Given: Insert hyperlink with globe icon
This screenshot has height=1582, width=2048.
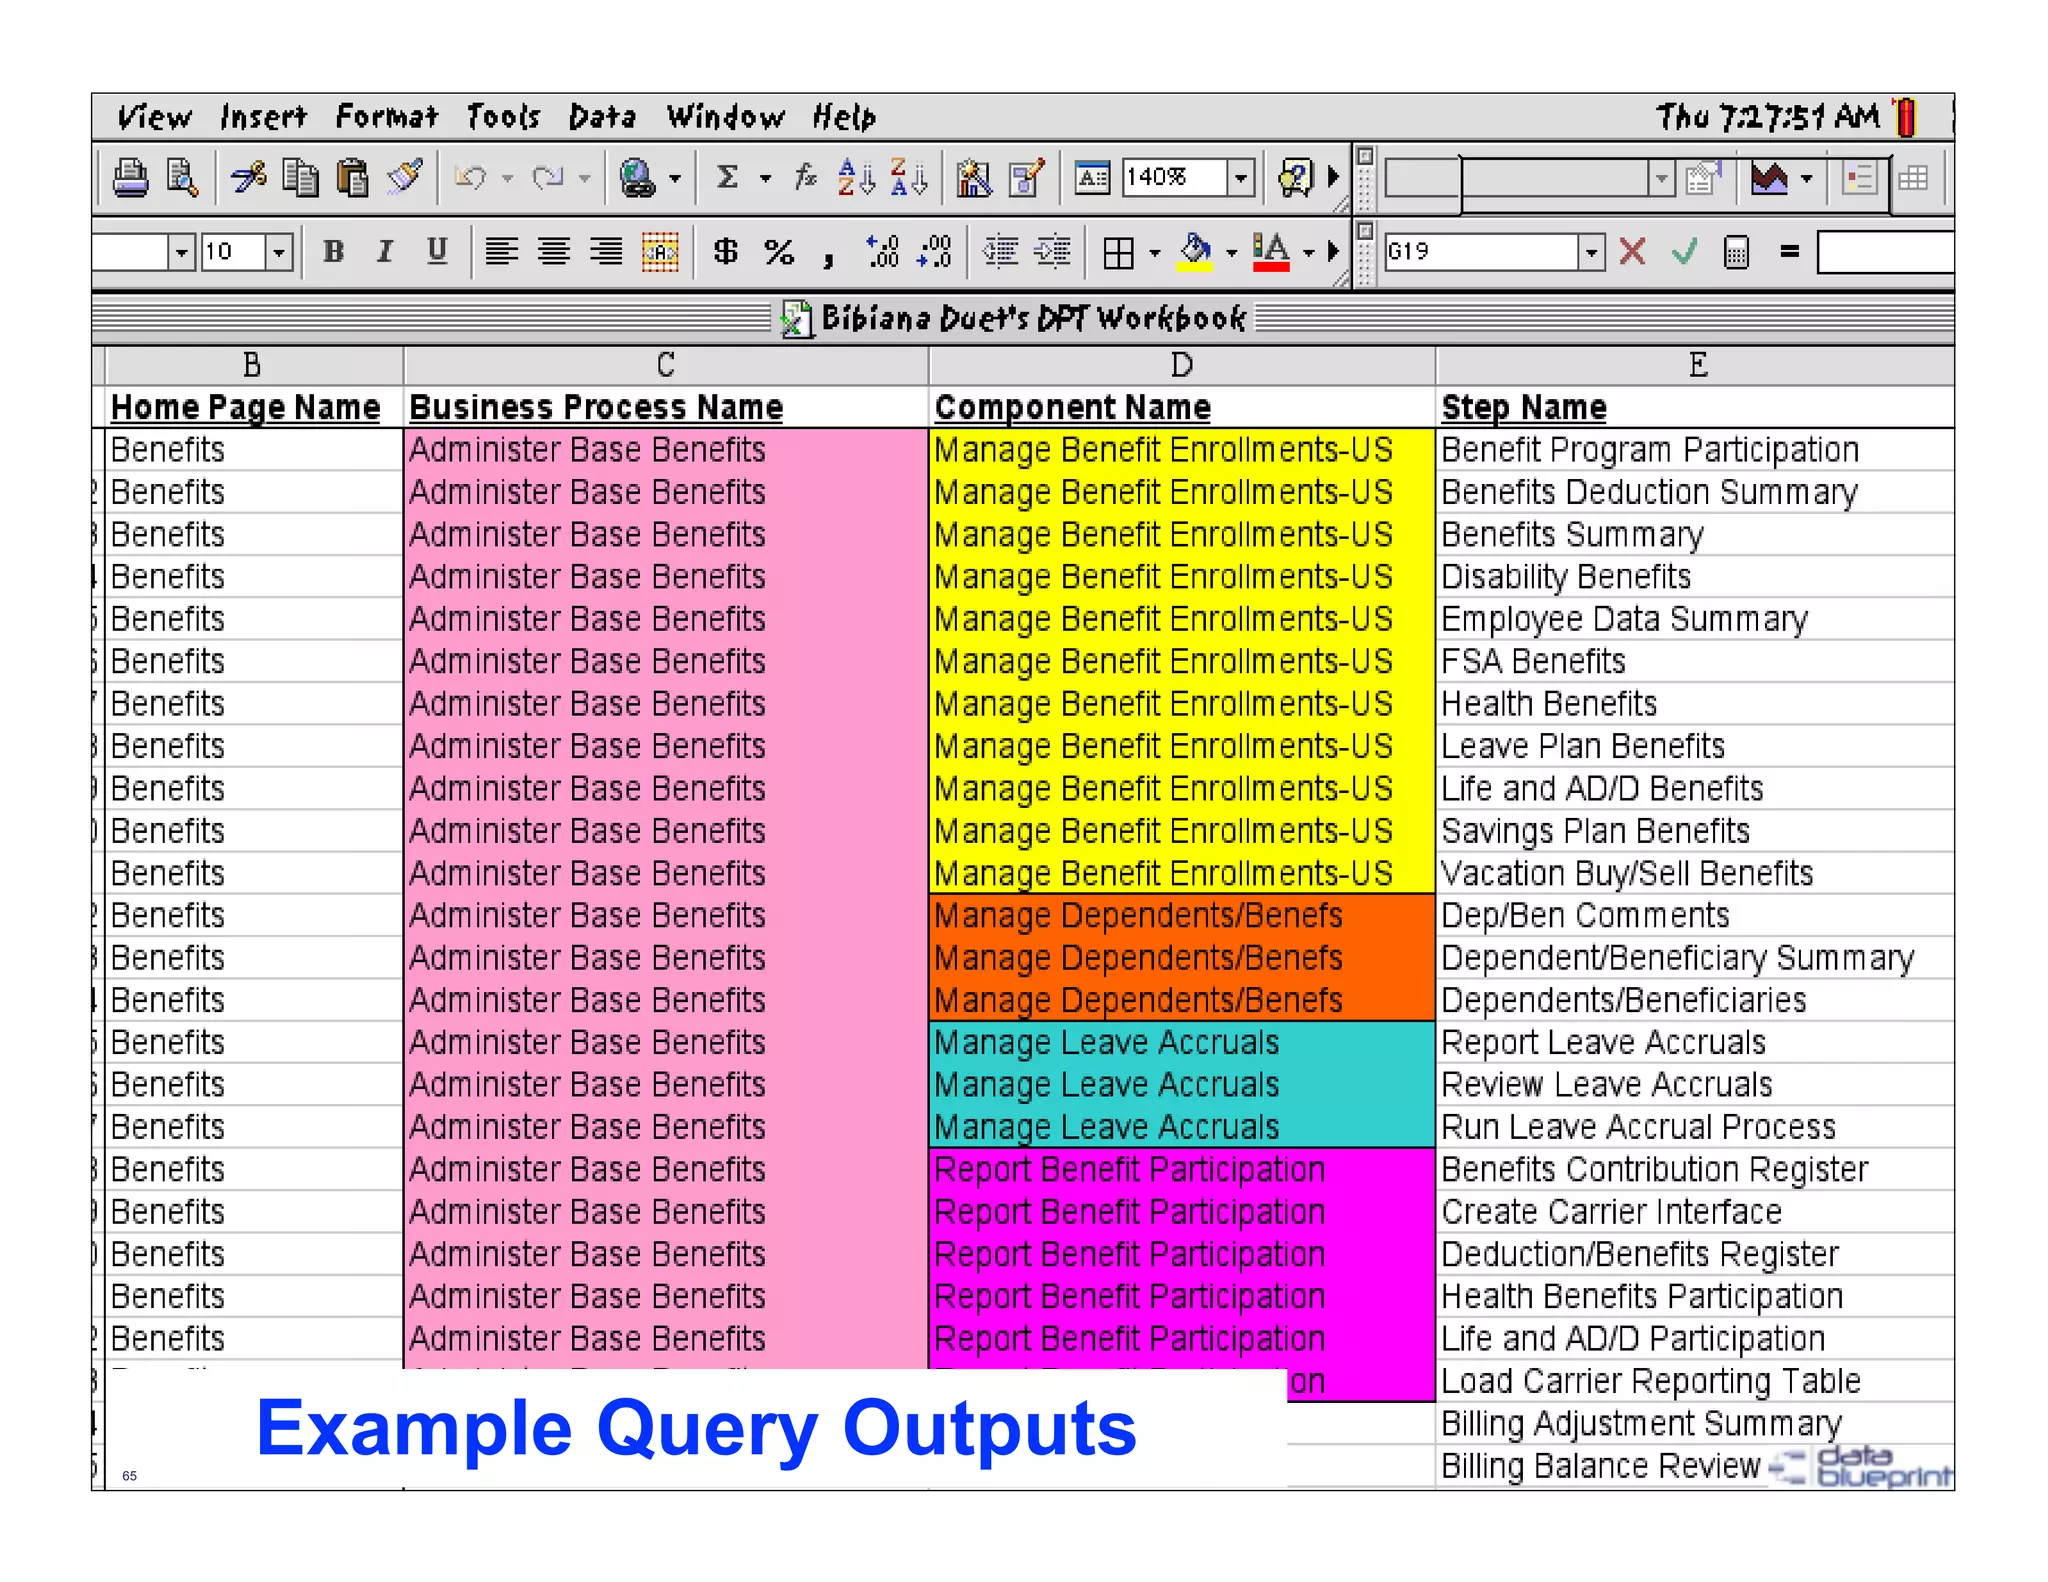Looking at the screenshot, I should click(637, 178).
